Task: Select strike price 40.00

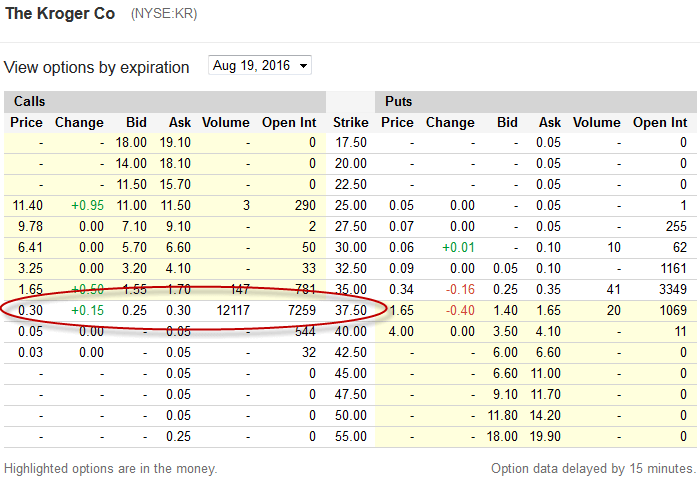Action: click(x=351, y=331)
